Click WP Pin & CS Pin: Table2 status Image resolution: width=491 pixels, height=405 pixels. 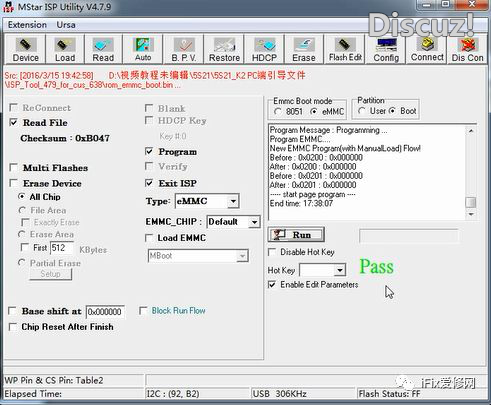73,380
